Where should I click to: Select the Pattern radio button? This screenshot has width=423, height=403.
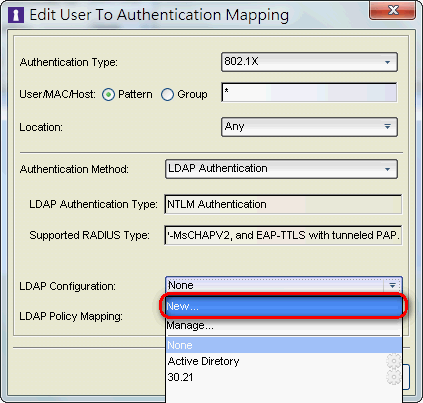coord(108,95)
